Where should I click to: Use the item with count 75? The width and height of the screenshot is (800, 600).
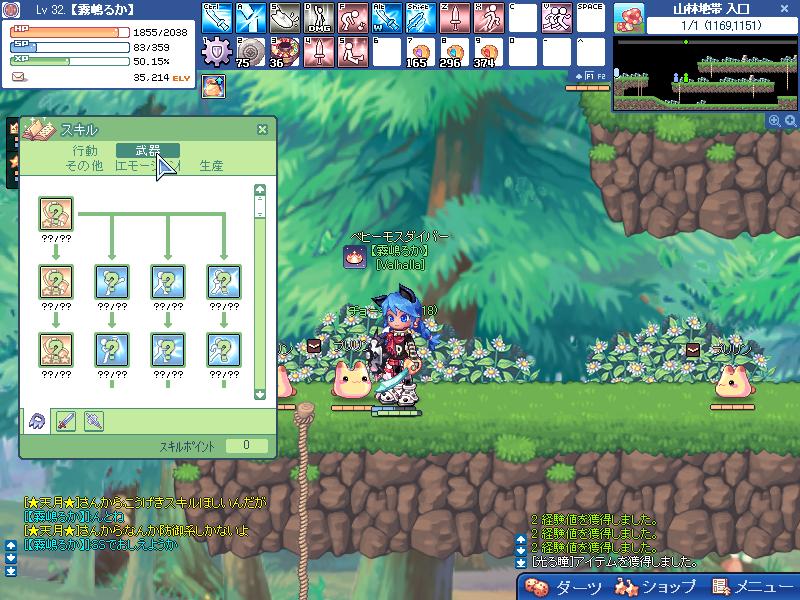pyautogui.click(x=251, y=52)
